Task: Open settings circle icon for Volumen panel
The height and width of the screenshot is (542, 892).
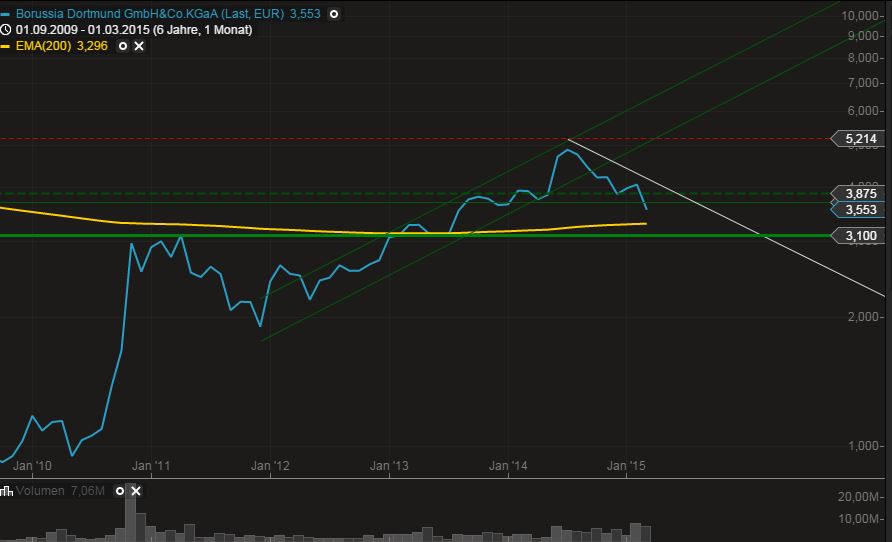Action: pyautogui.click(x=119, y=491)
